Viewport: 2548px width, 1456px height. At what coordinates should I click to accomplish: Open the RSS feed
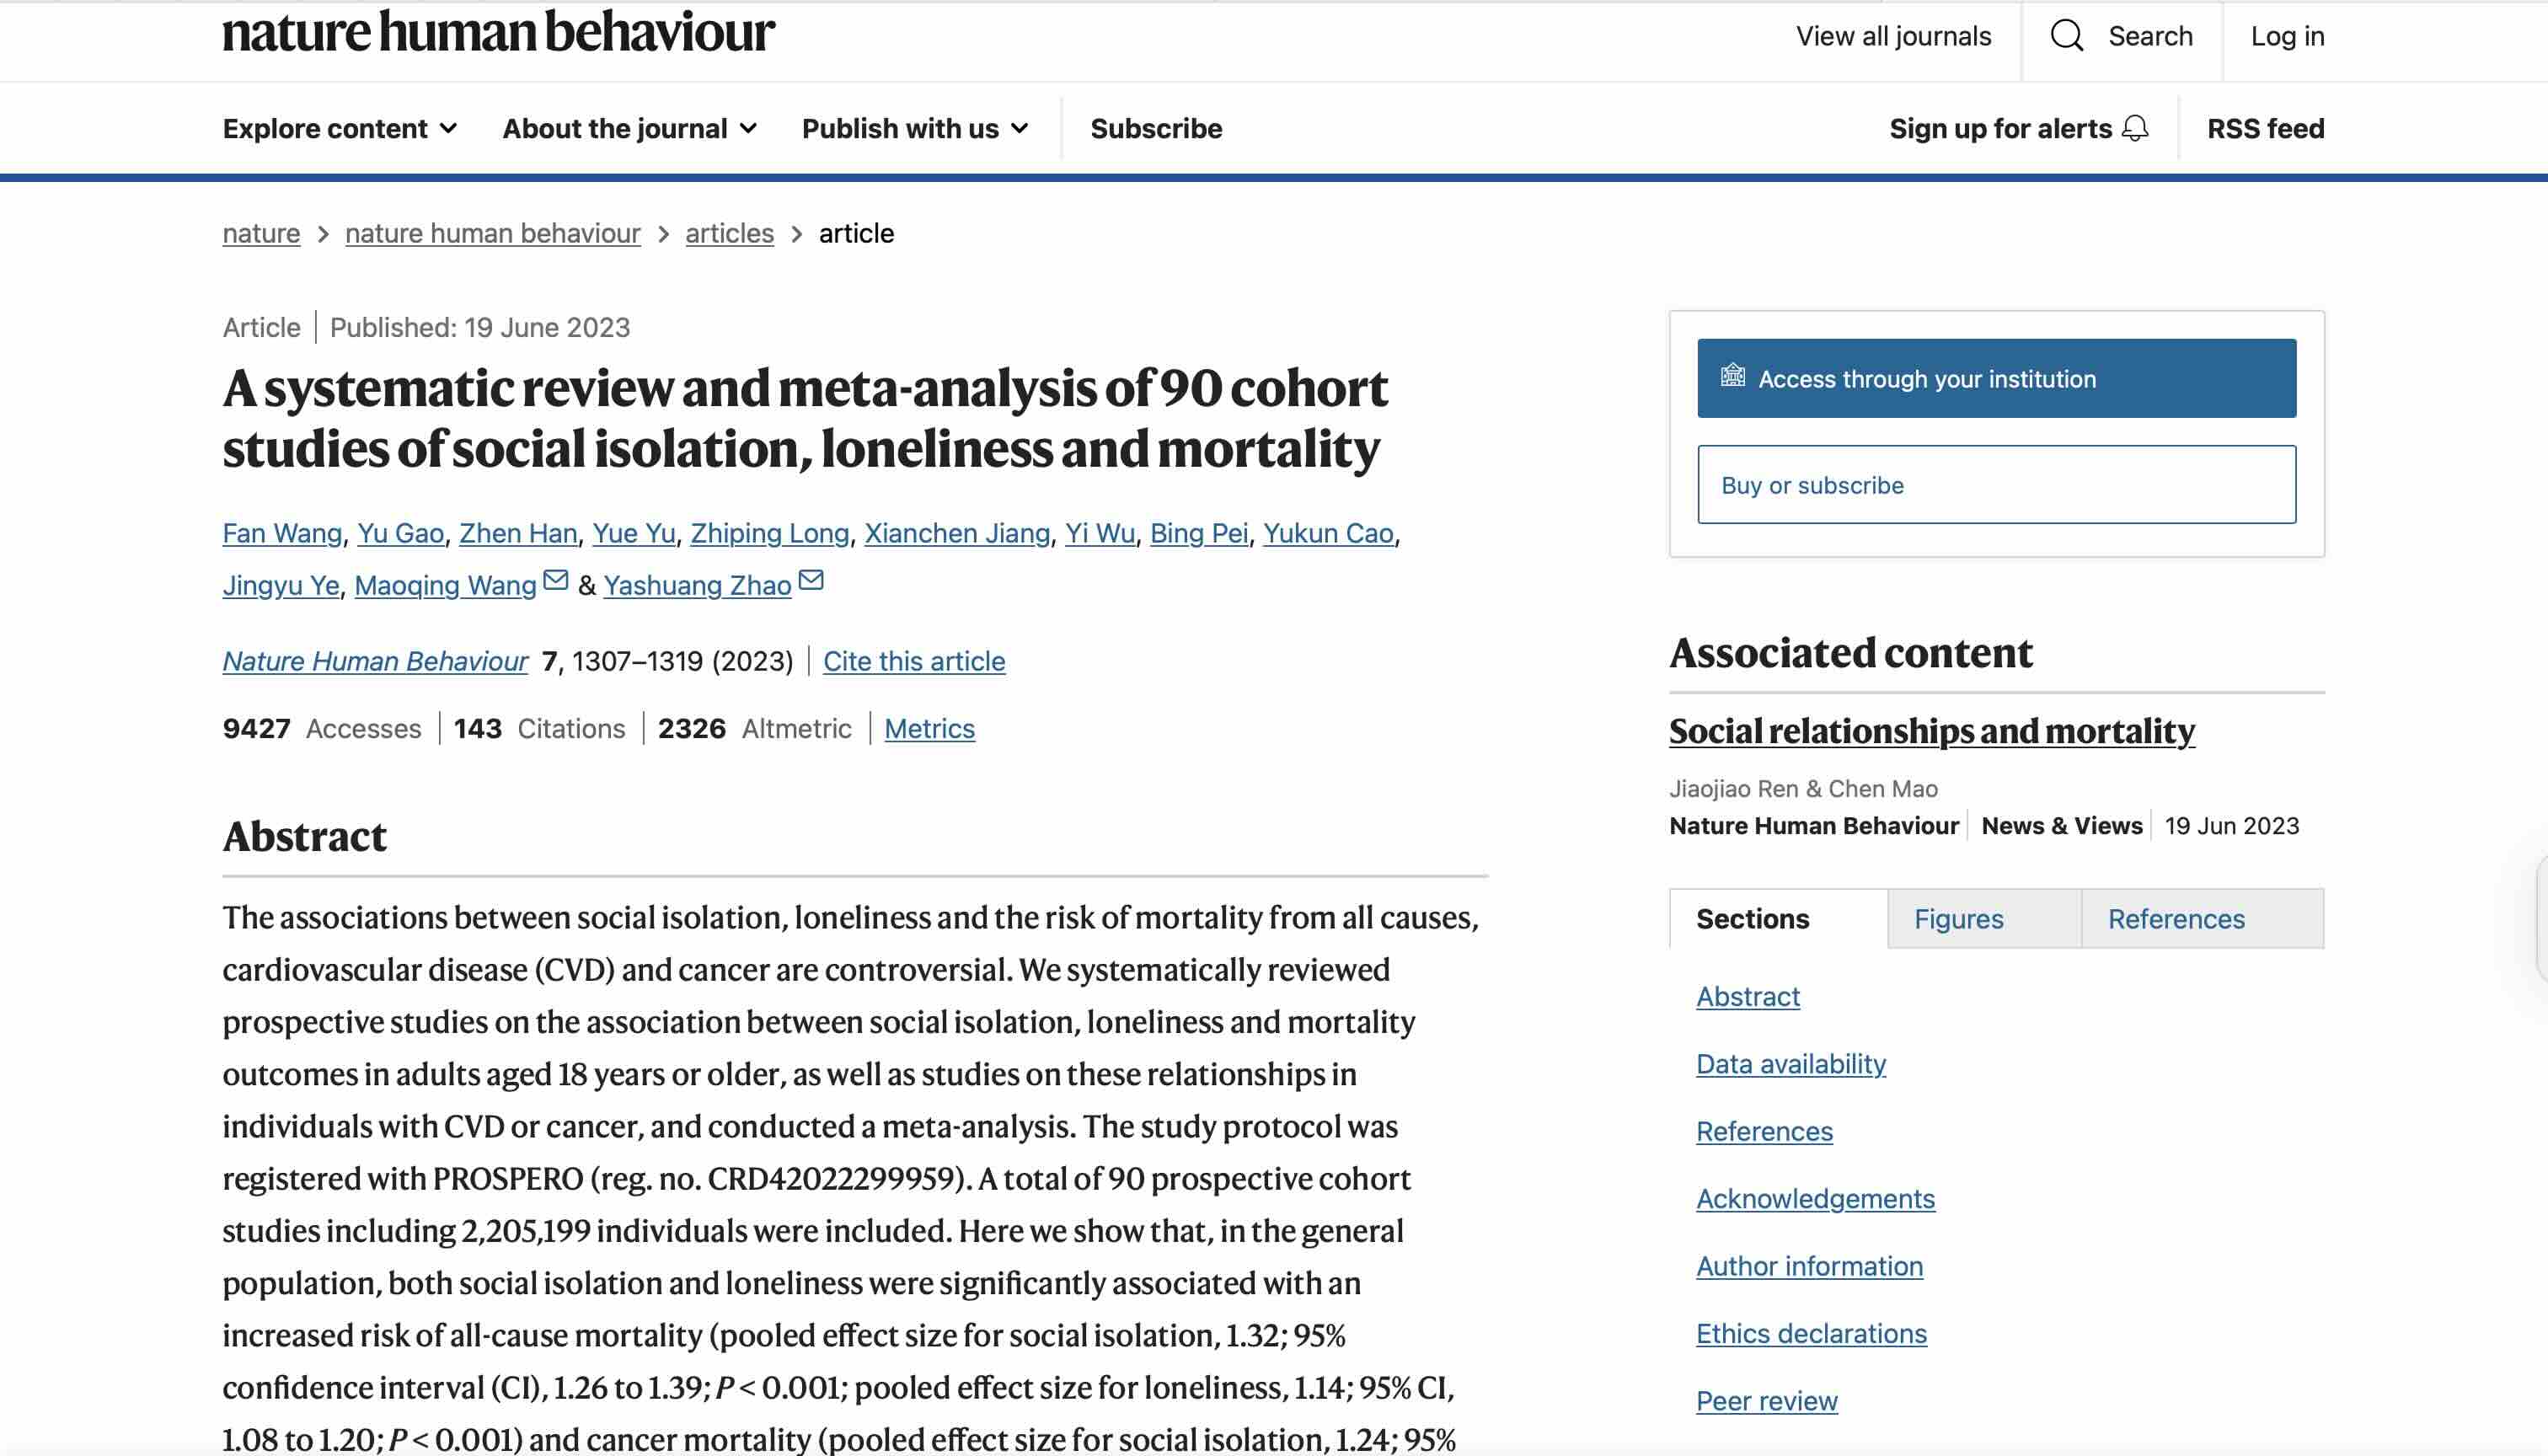(x=2264, y=128)
